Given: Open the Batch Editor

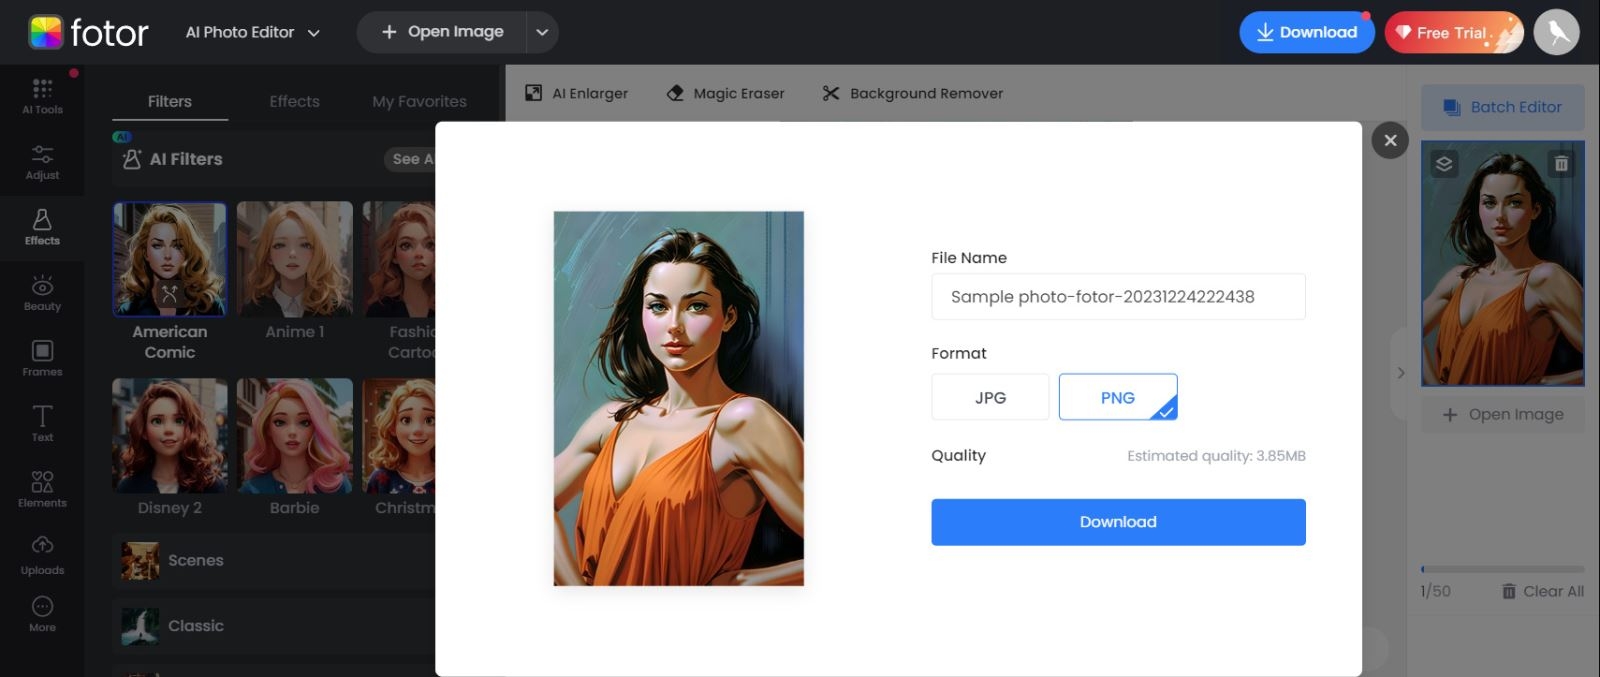Looking at the screenshot, I should tap(1502, 107).
